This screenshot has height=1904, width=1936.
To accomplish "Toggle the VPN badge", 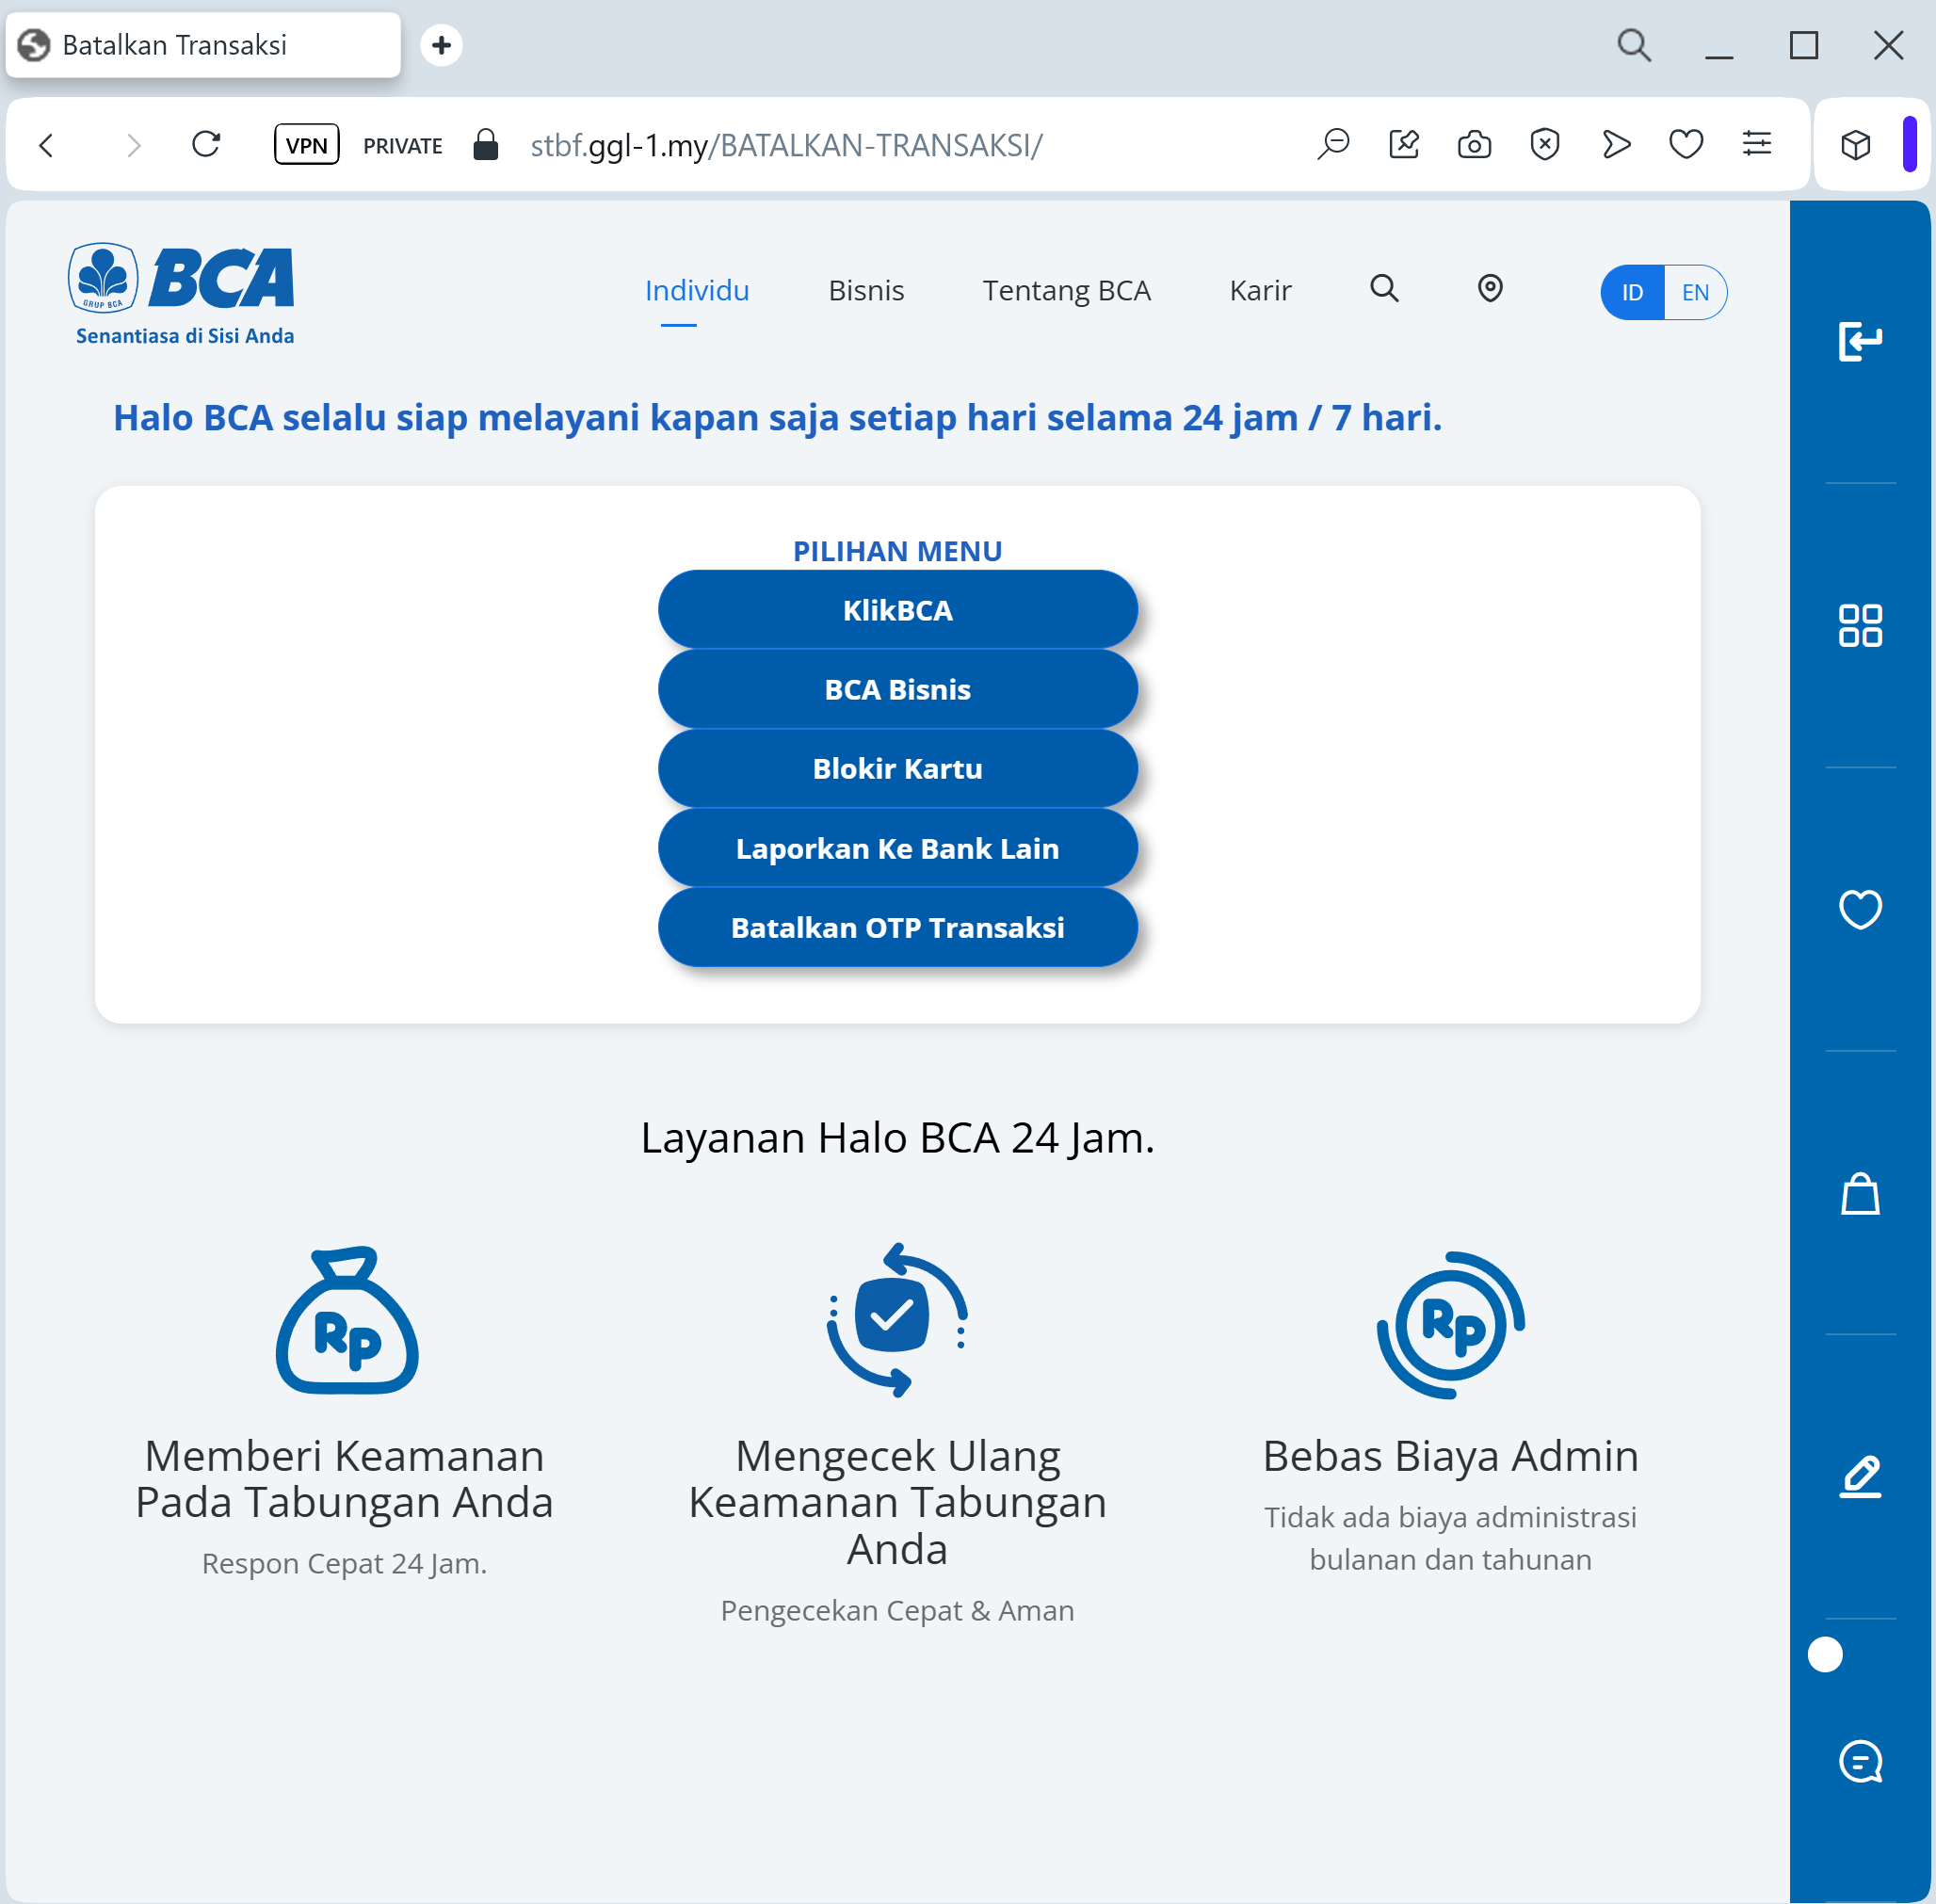I will 306,145.
